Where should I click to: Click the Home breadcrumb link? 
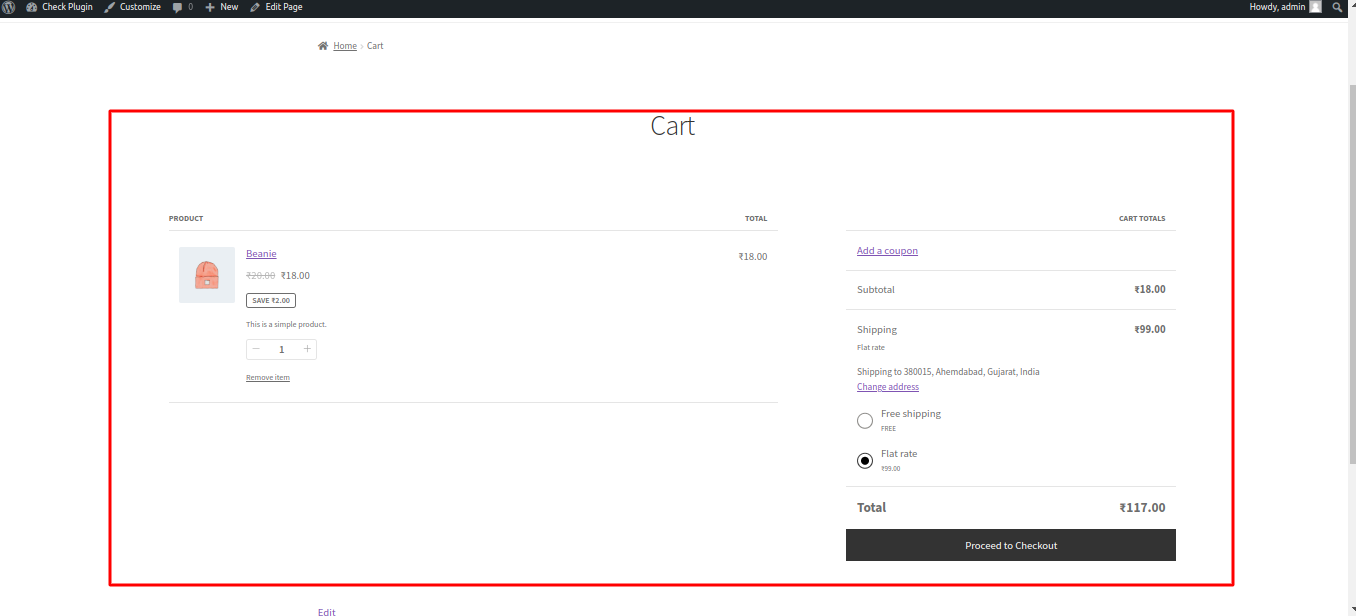tap(345, 46)
